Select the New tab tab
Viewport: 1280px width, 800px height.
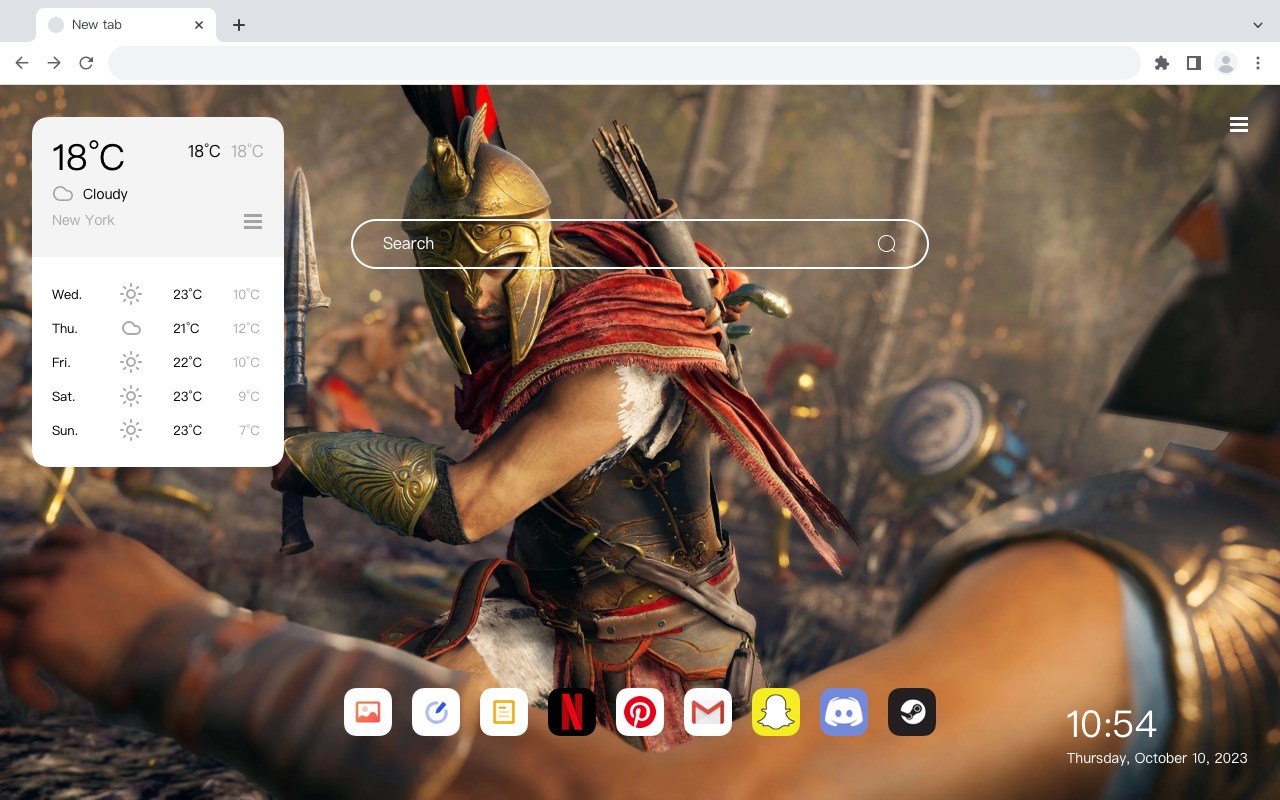coord(126,25)
